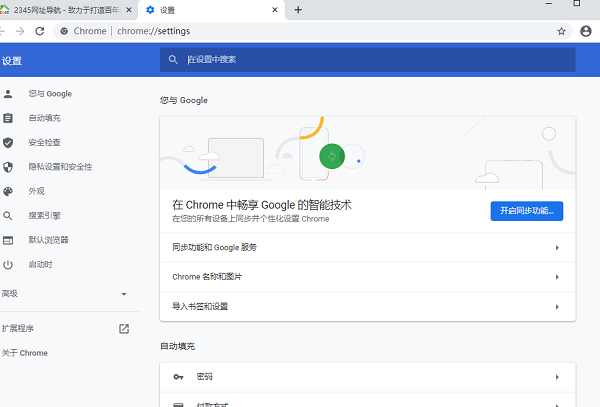Open 导入书签和设置 row
600x407 pixels.
tap(367, 306)
